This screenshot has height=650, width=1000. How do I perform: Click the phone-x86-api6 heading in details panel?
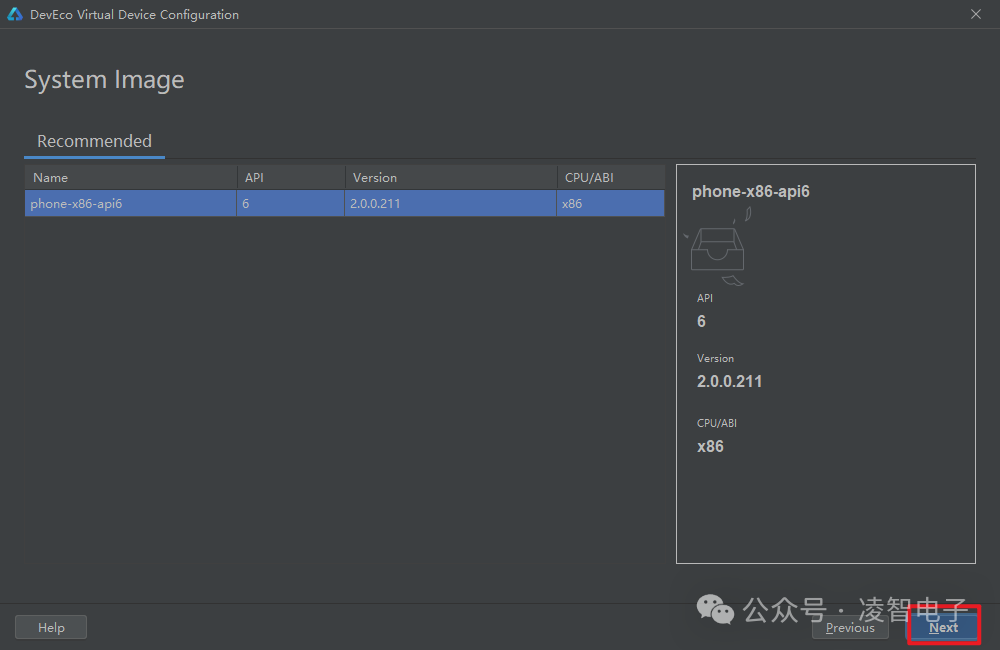click(x=751, y=191)
